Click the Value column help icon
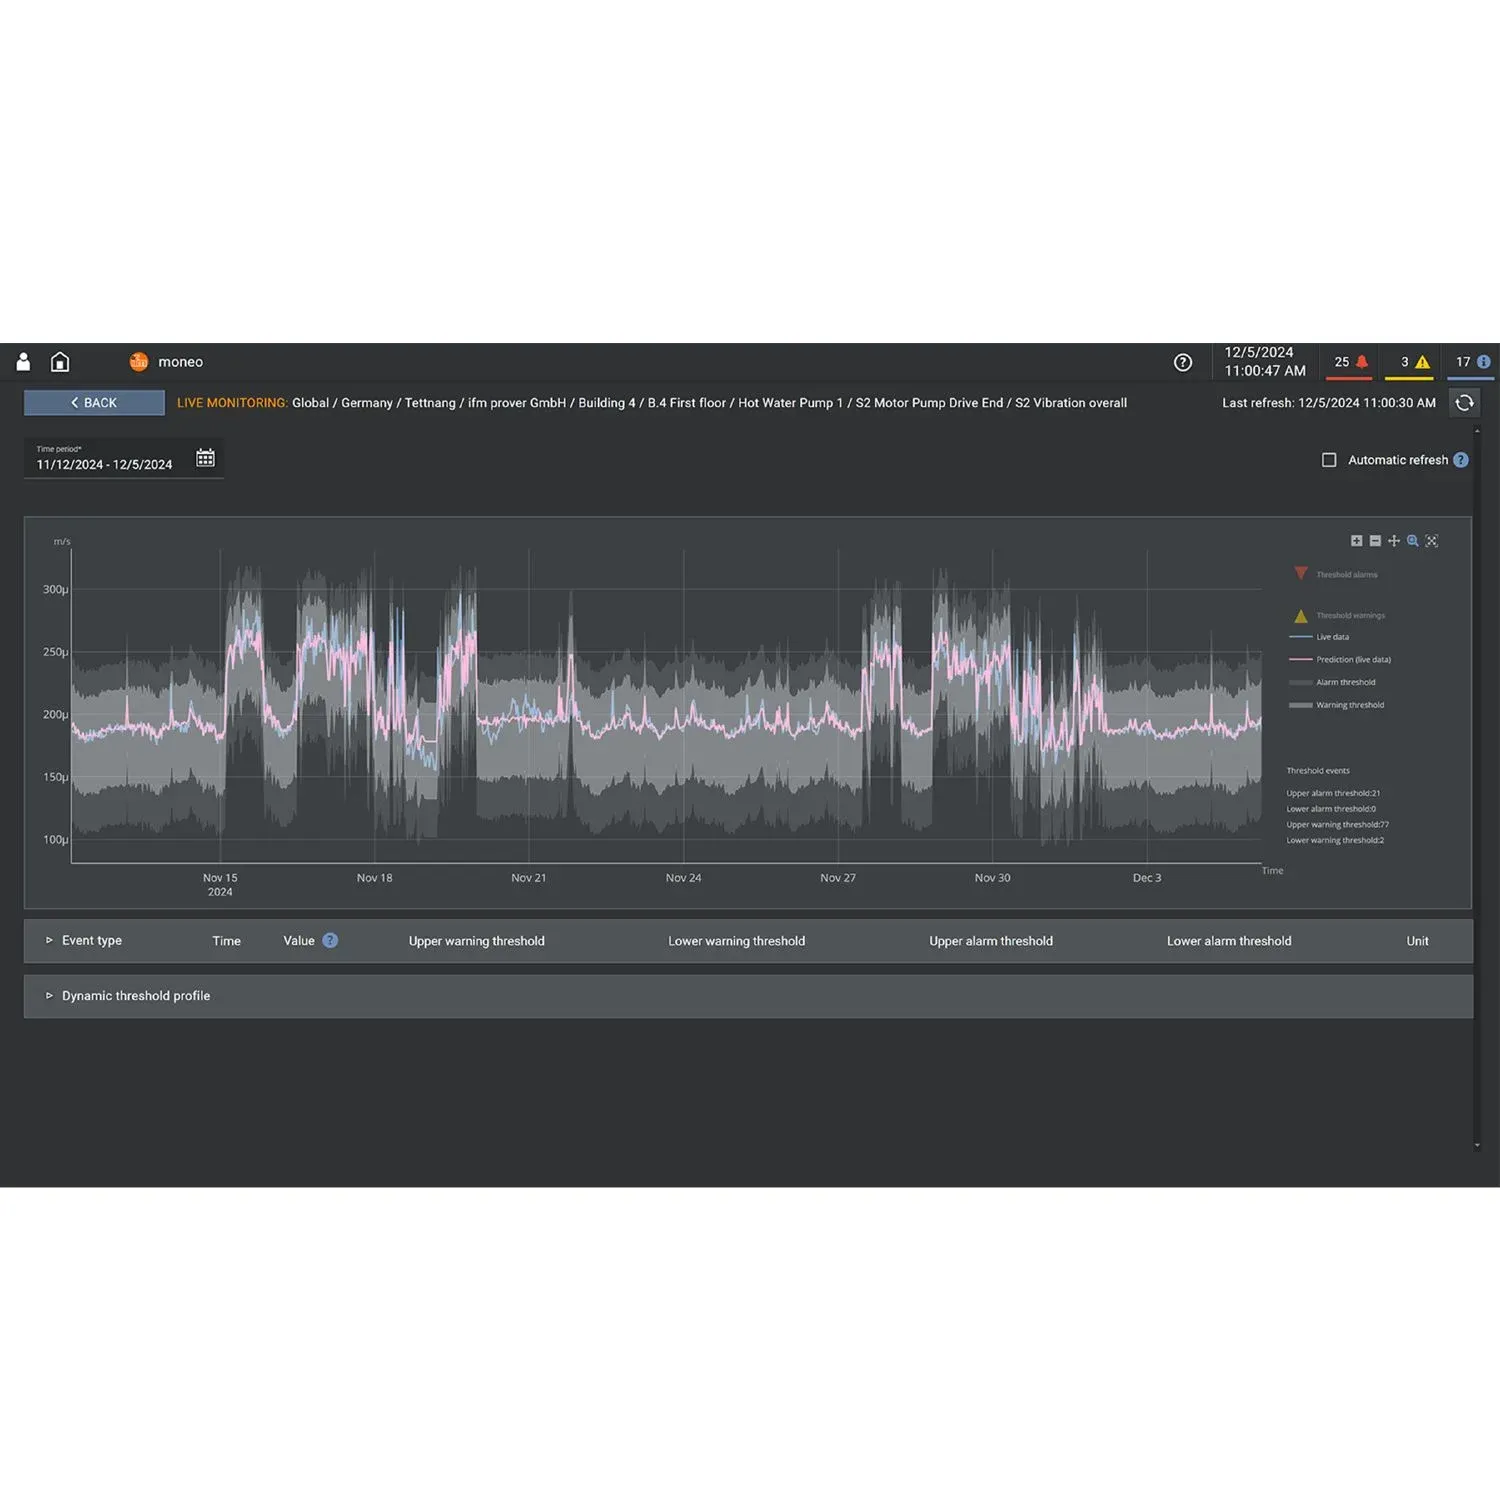This screenshot has width=1500, height=1500. coord(330,941)
